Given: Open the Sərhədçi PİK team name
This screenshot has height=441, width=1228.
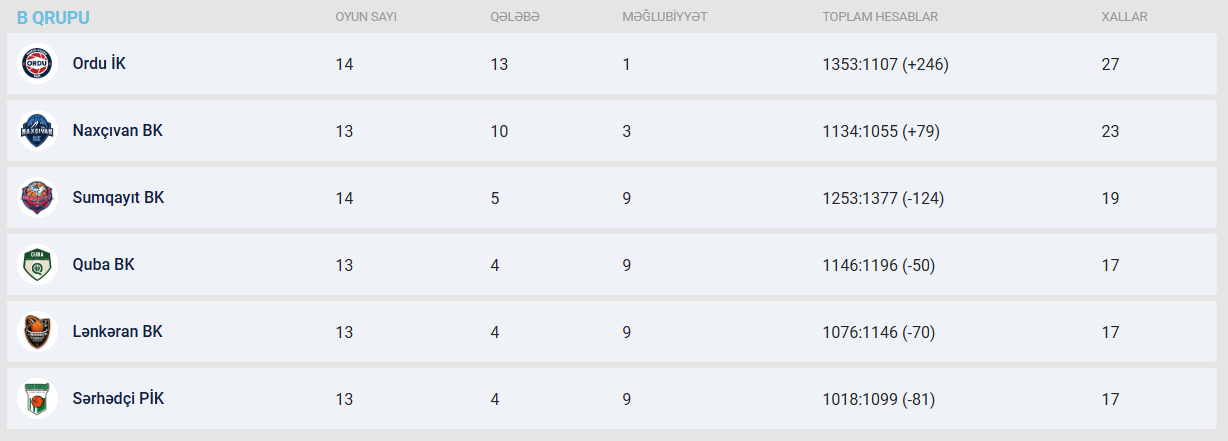Looking at the screenshot, I should [x=118, y=399].
